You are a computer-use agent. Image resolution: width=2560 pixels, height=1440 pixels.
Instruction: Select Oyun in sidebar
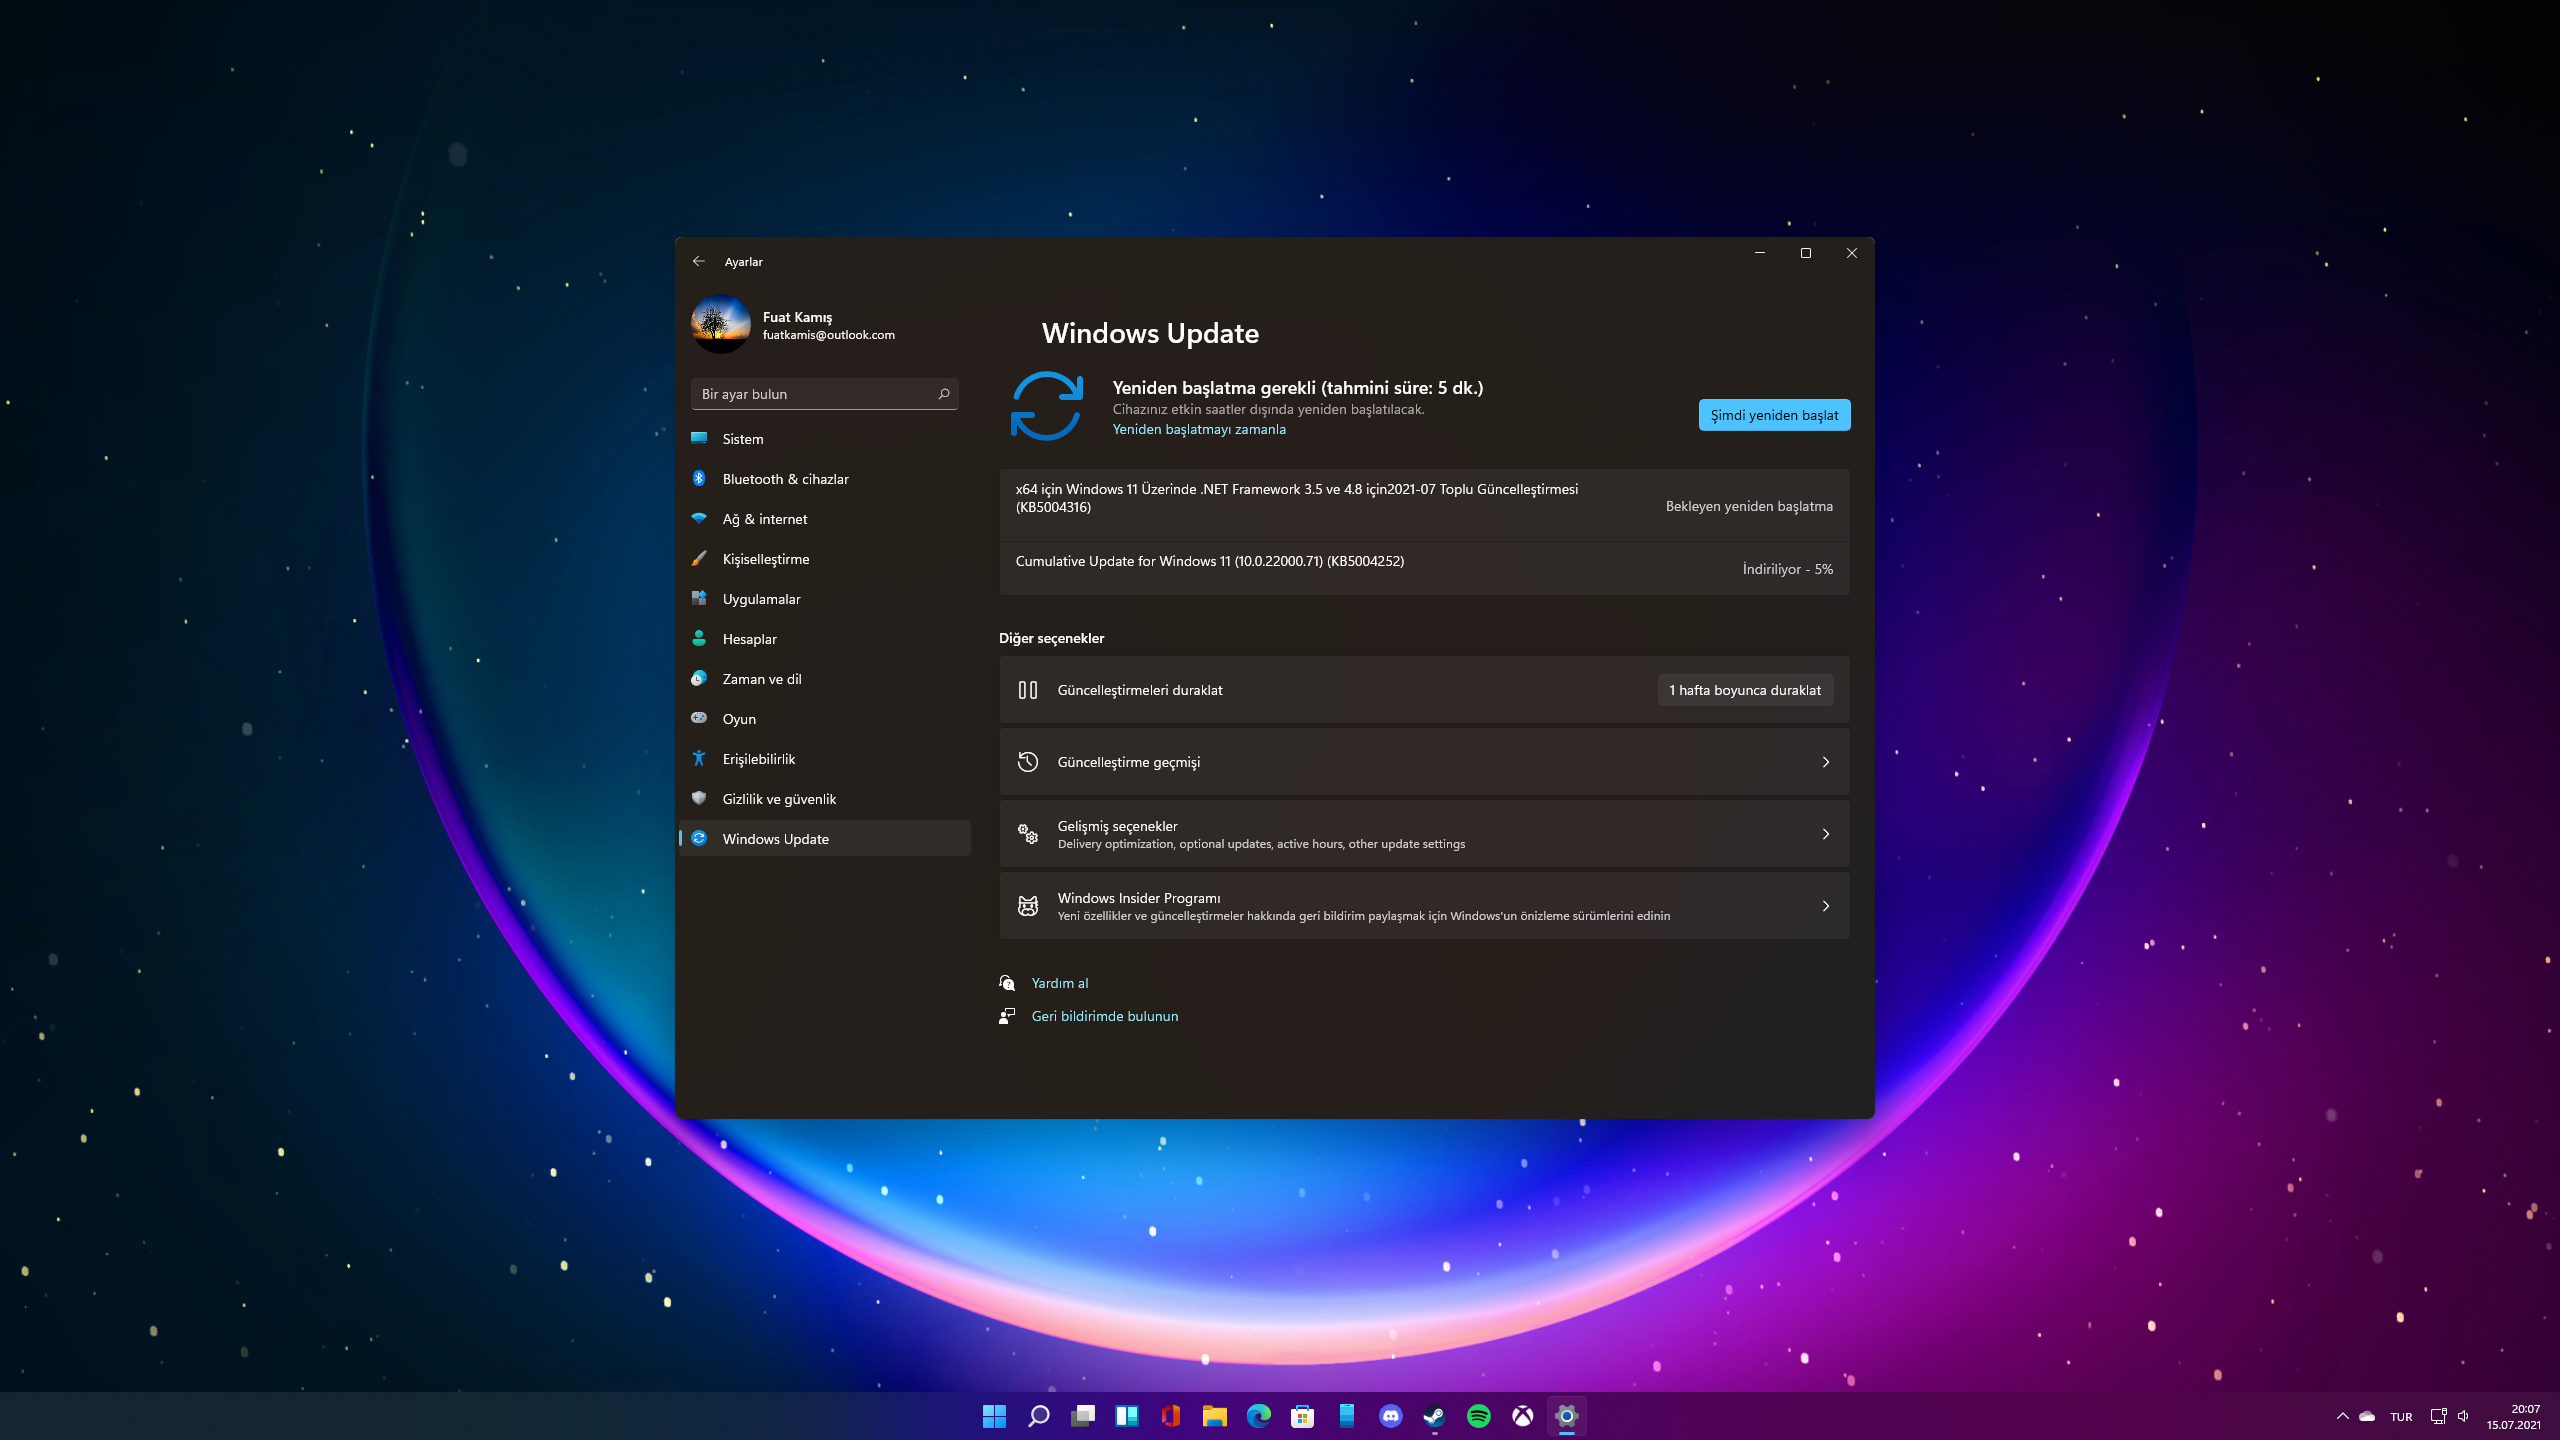[824, 719]
